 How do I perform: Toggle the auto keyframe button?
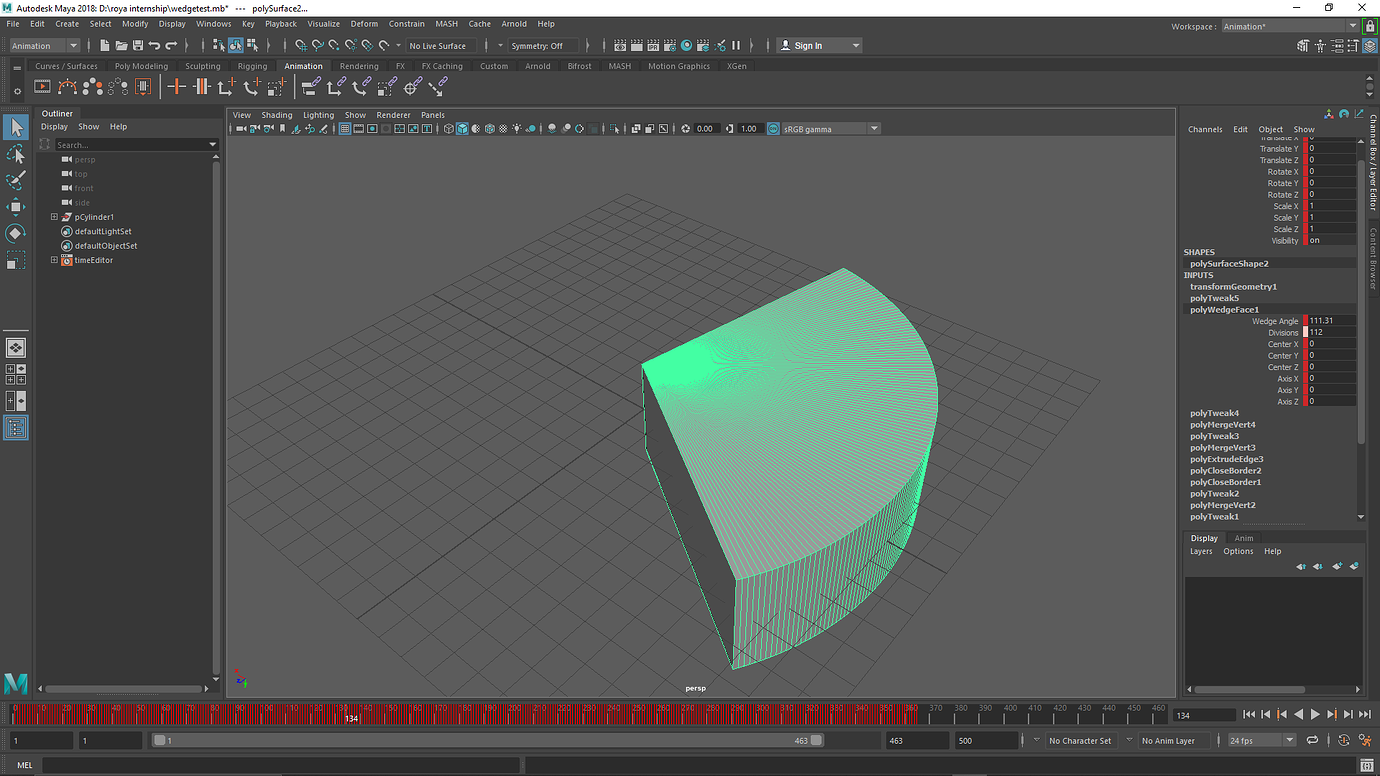tap(1344, 741)
